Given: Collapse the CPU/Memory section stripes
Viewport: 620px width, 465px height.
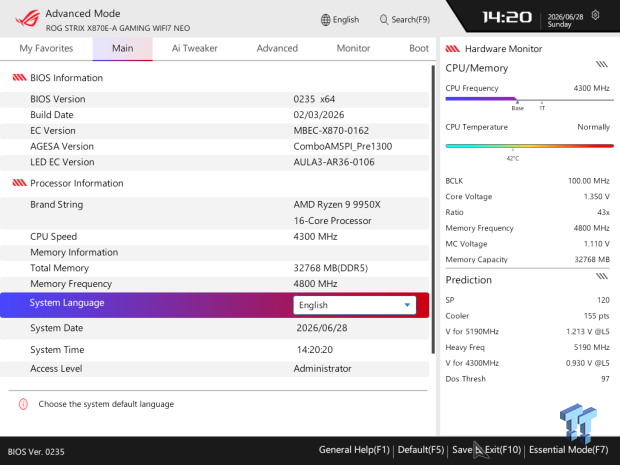Looking at the screenshot, I should (601, 64).
